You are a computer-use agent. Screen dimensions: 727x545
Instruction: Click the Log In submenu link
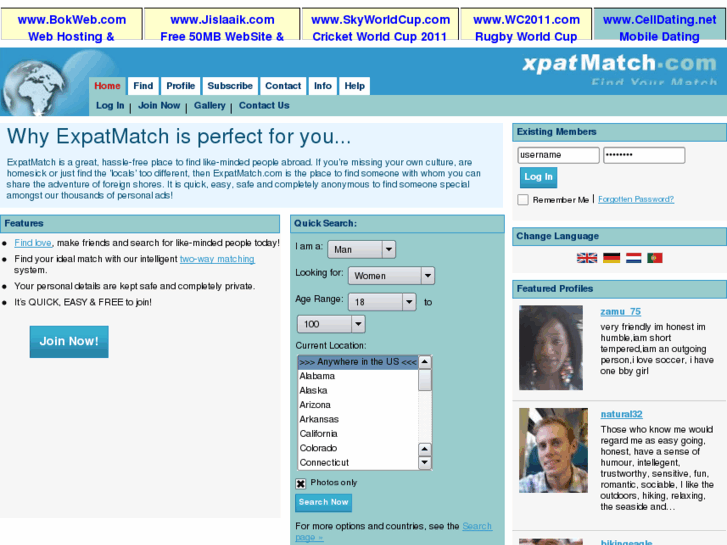110,106
